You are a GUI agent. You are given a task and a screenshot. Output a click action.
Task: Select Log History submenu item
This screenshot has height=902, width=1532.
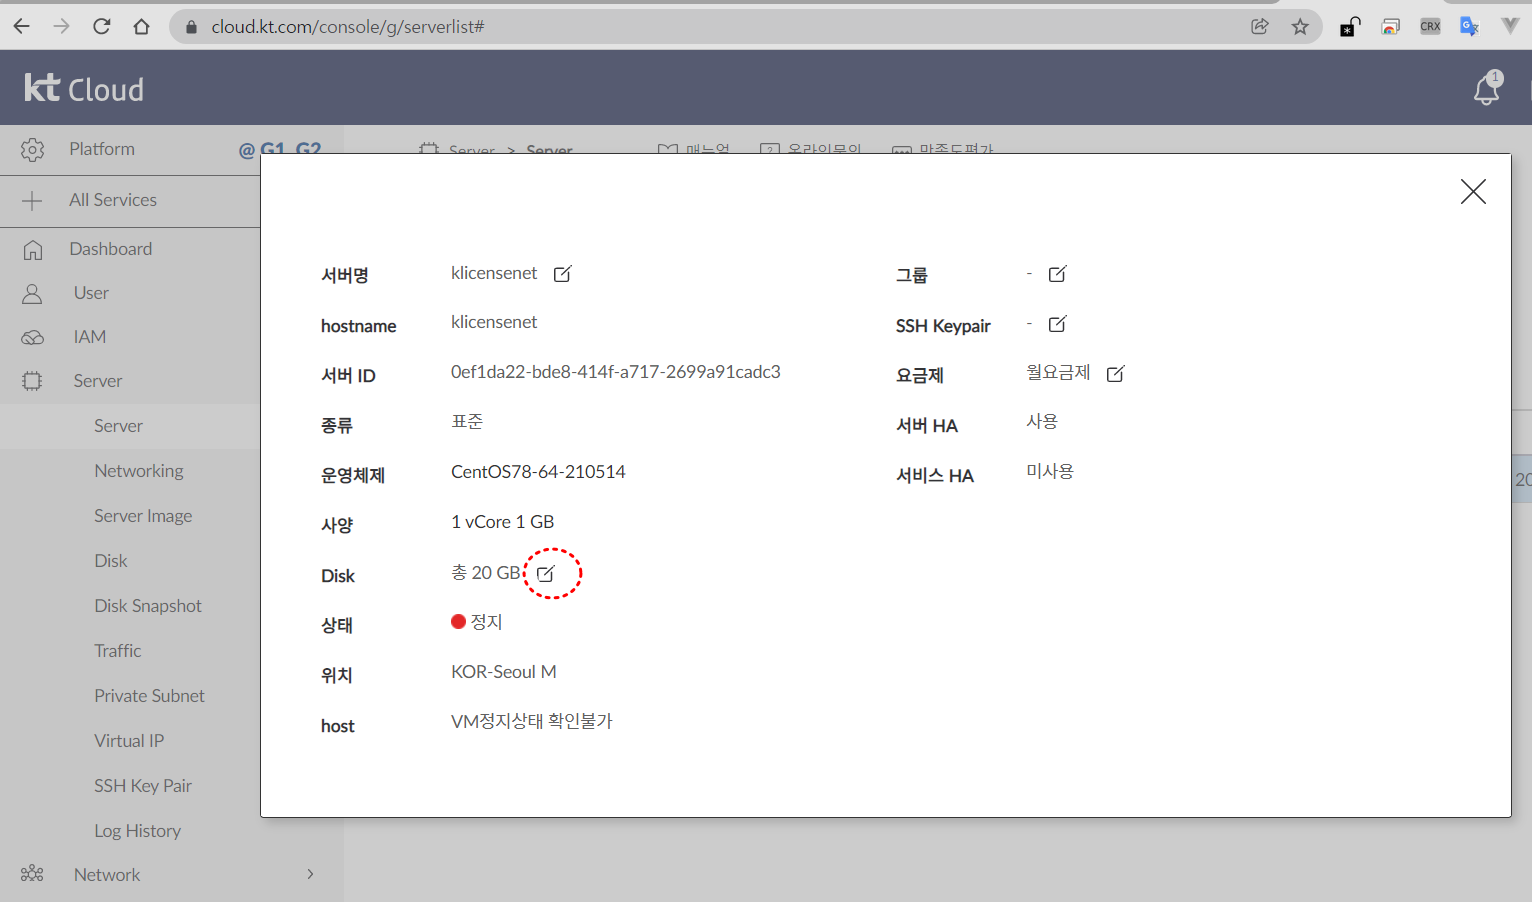point(138,831)
